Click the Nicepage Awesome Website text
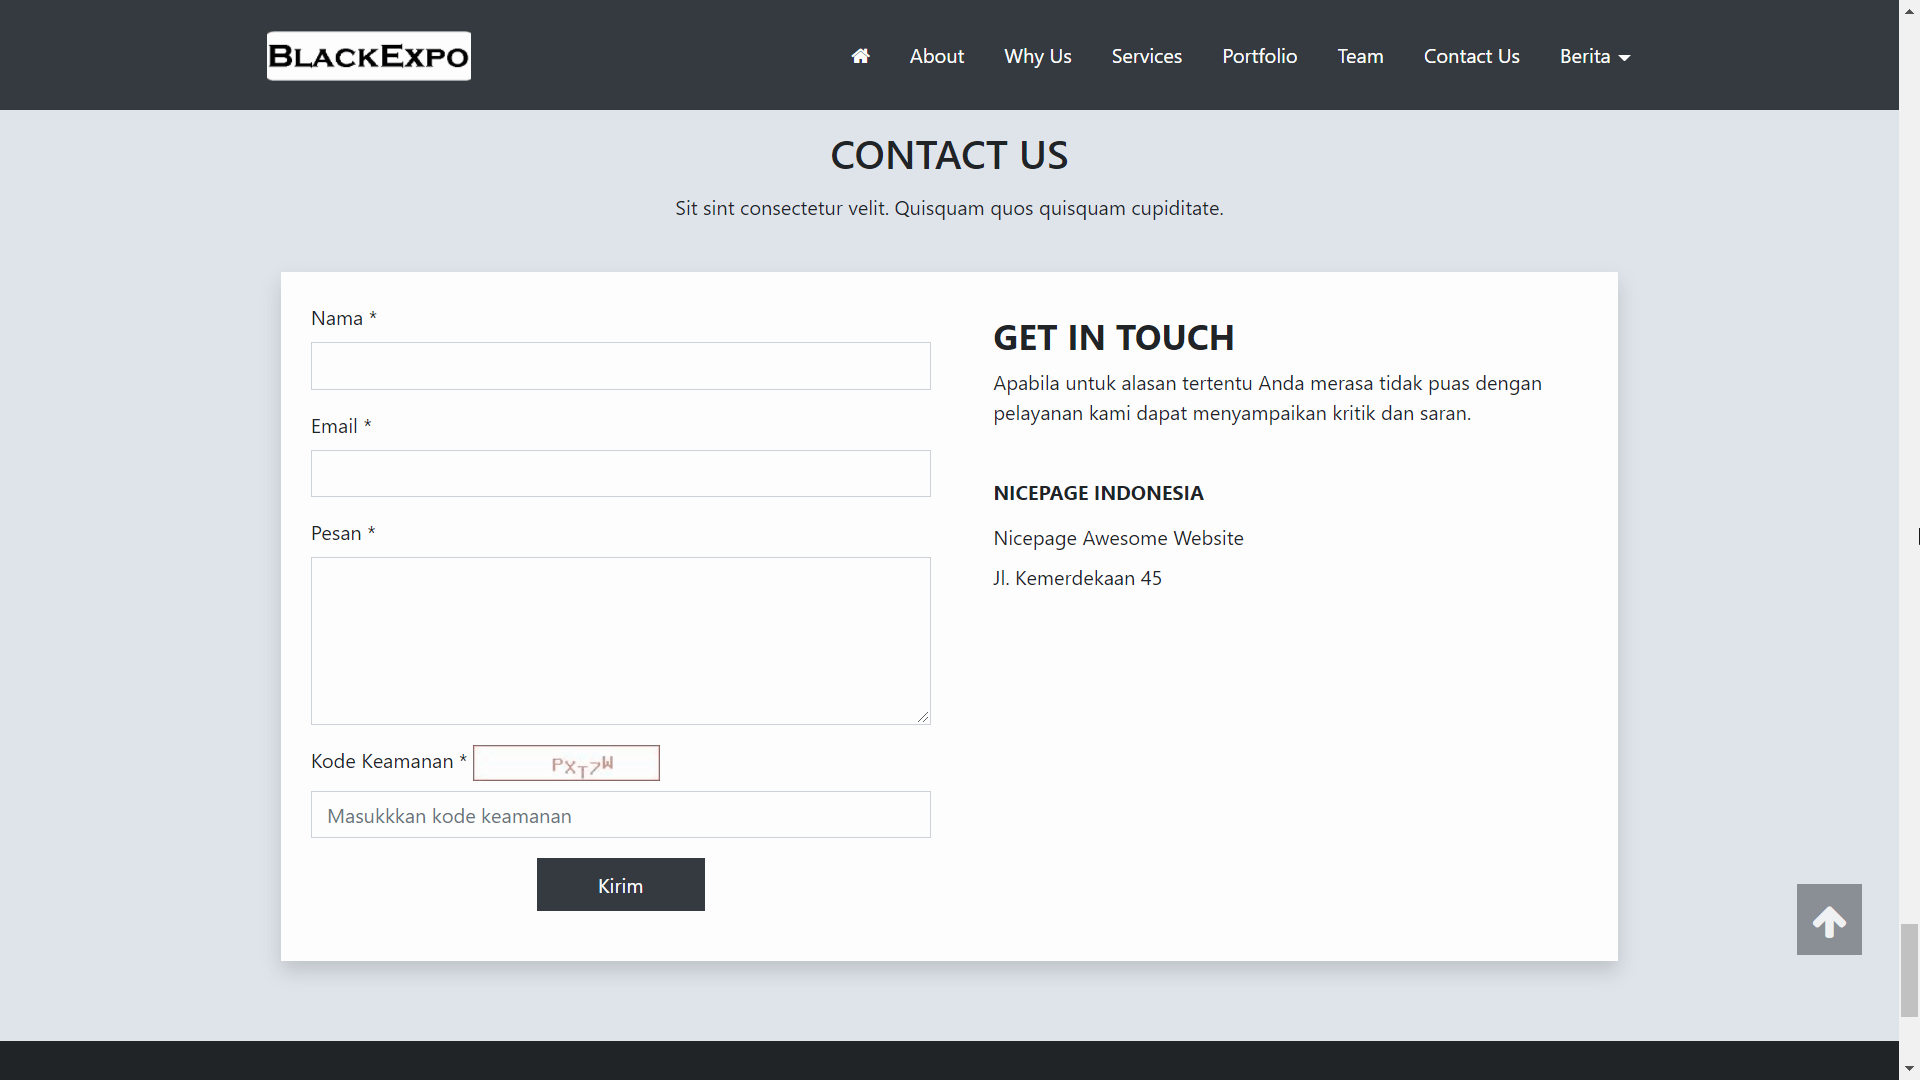This screenshot has width=1920, height=1080. (1118, 538)
